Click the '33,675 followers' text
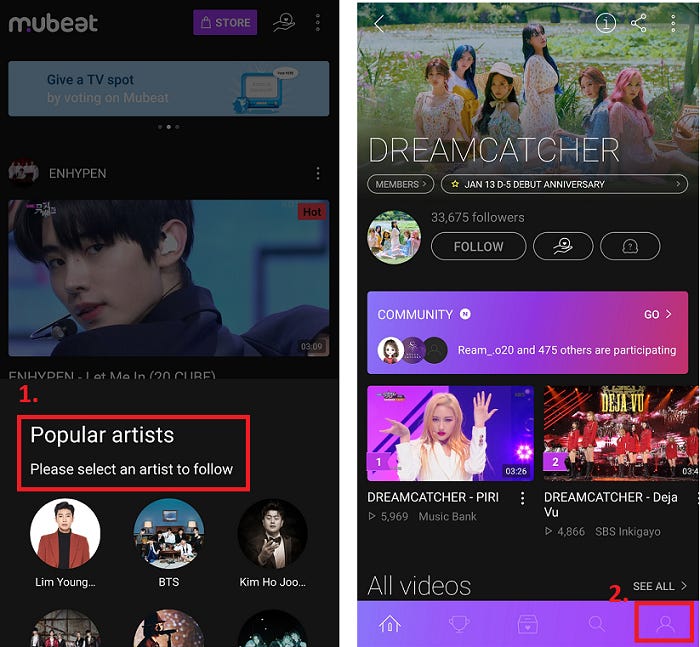 click(x=478, y=217)
